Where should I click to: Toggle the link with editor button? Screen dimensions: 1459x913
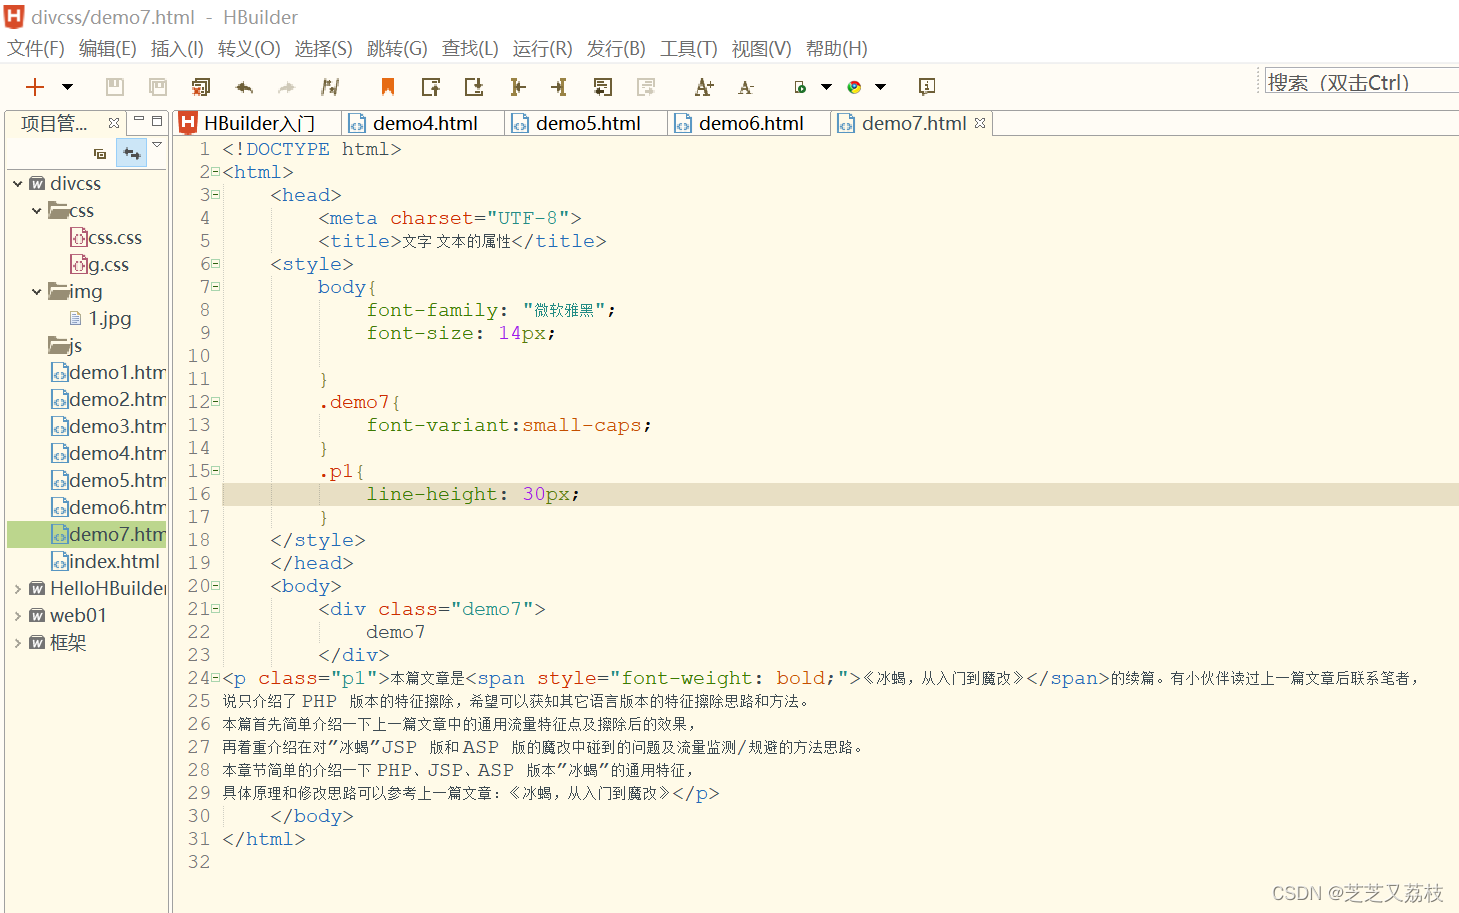click(132, 153)
